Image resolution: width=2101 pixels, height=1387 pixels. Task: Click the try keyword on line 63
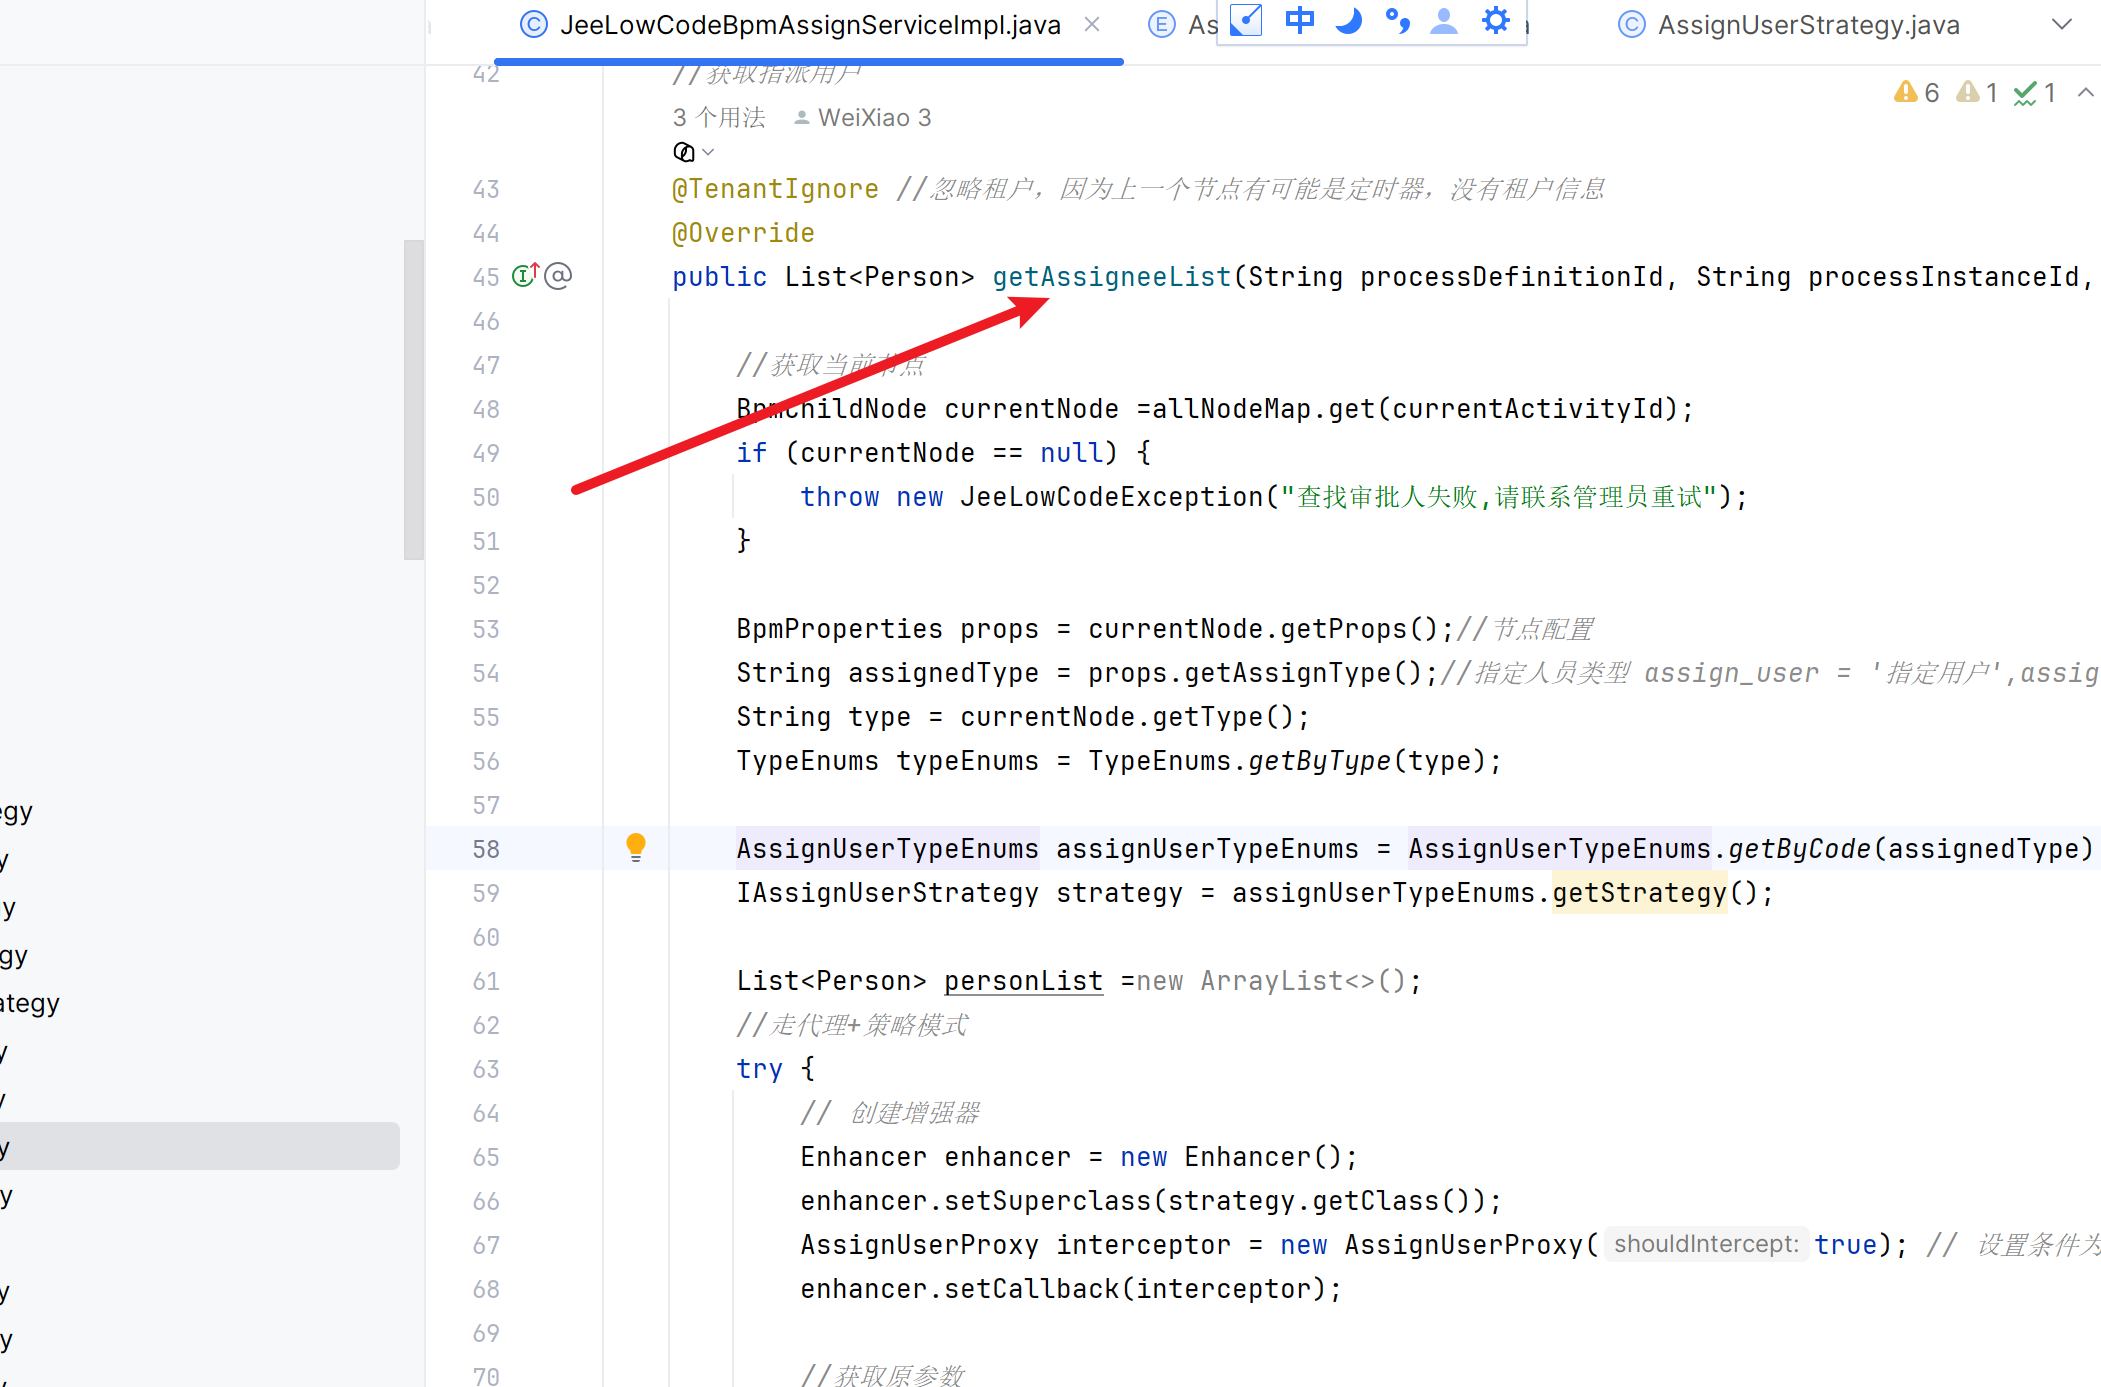coord(759,1069)
